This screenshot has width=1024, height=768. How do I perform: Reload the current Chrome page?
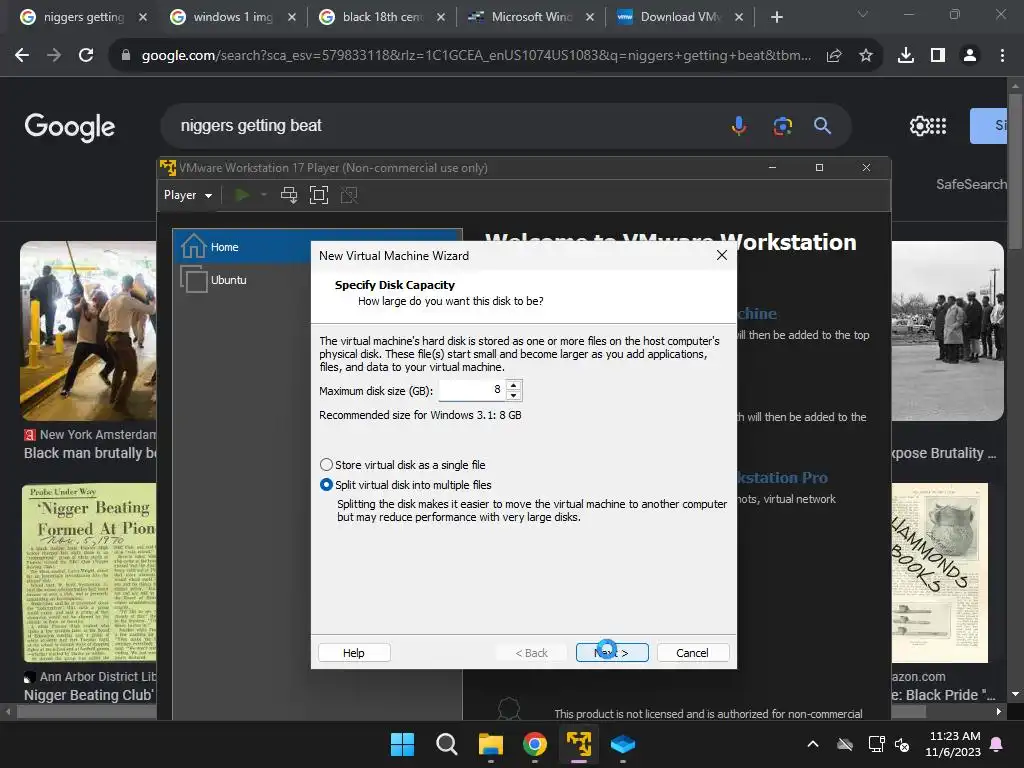click(86, 55)
